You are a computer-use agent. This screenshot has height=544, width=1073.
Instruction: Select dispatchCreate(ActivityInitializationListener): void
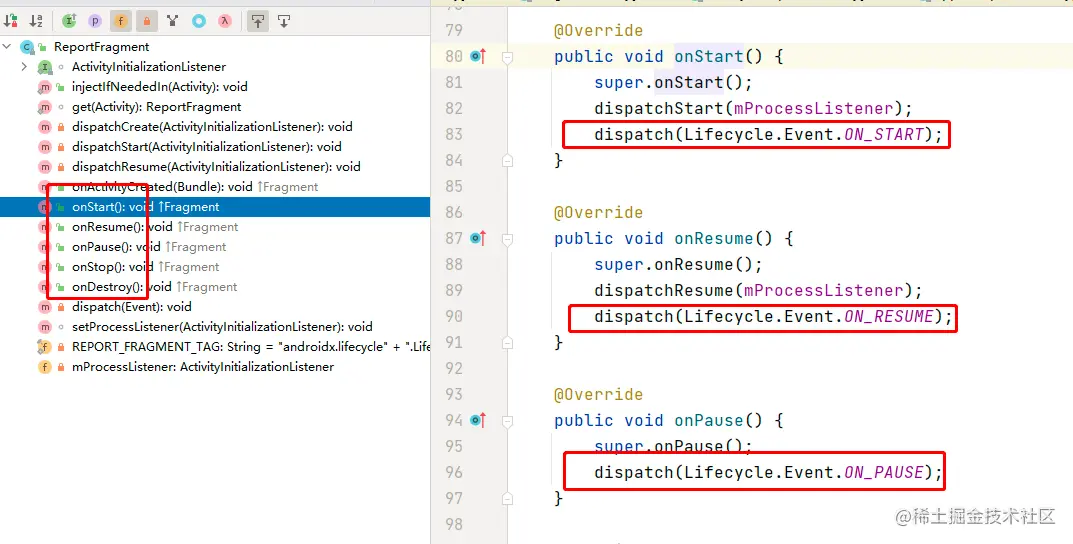pos(212,127)
